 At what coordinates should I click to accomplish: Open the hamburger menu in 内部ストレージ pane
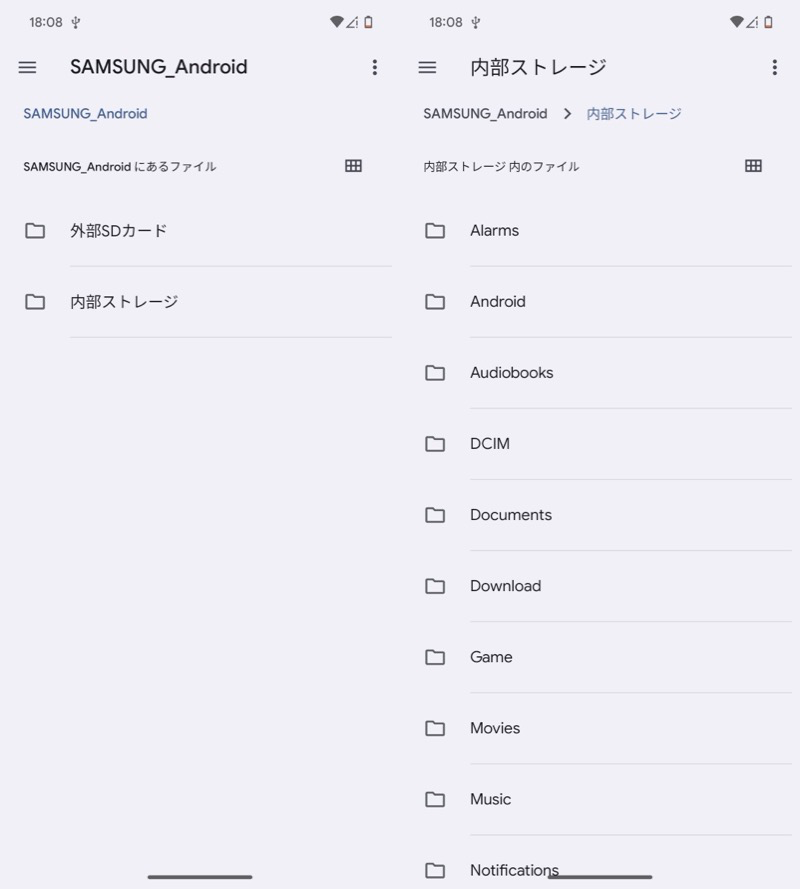coord(427,67)
